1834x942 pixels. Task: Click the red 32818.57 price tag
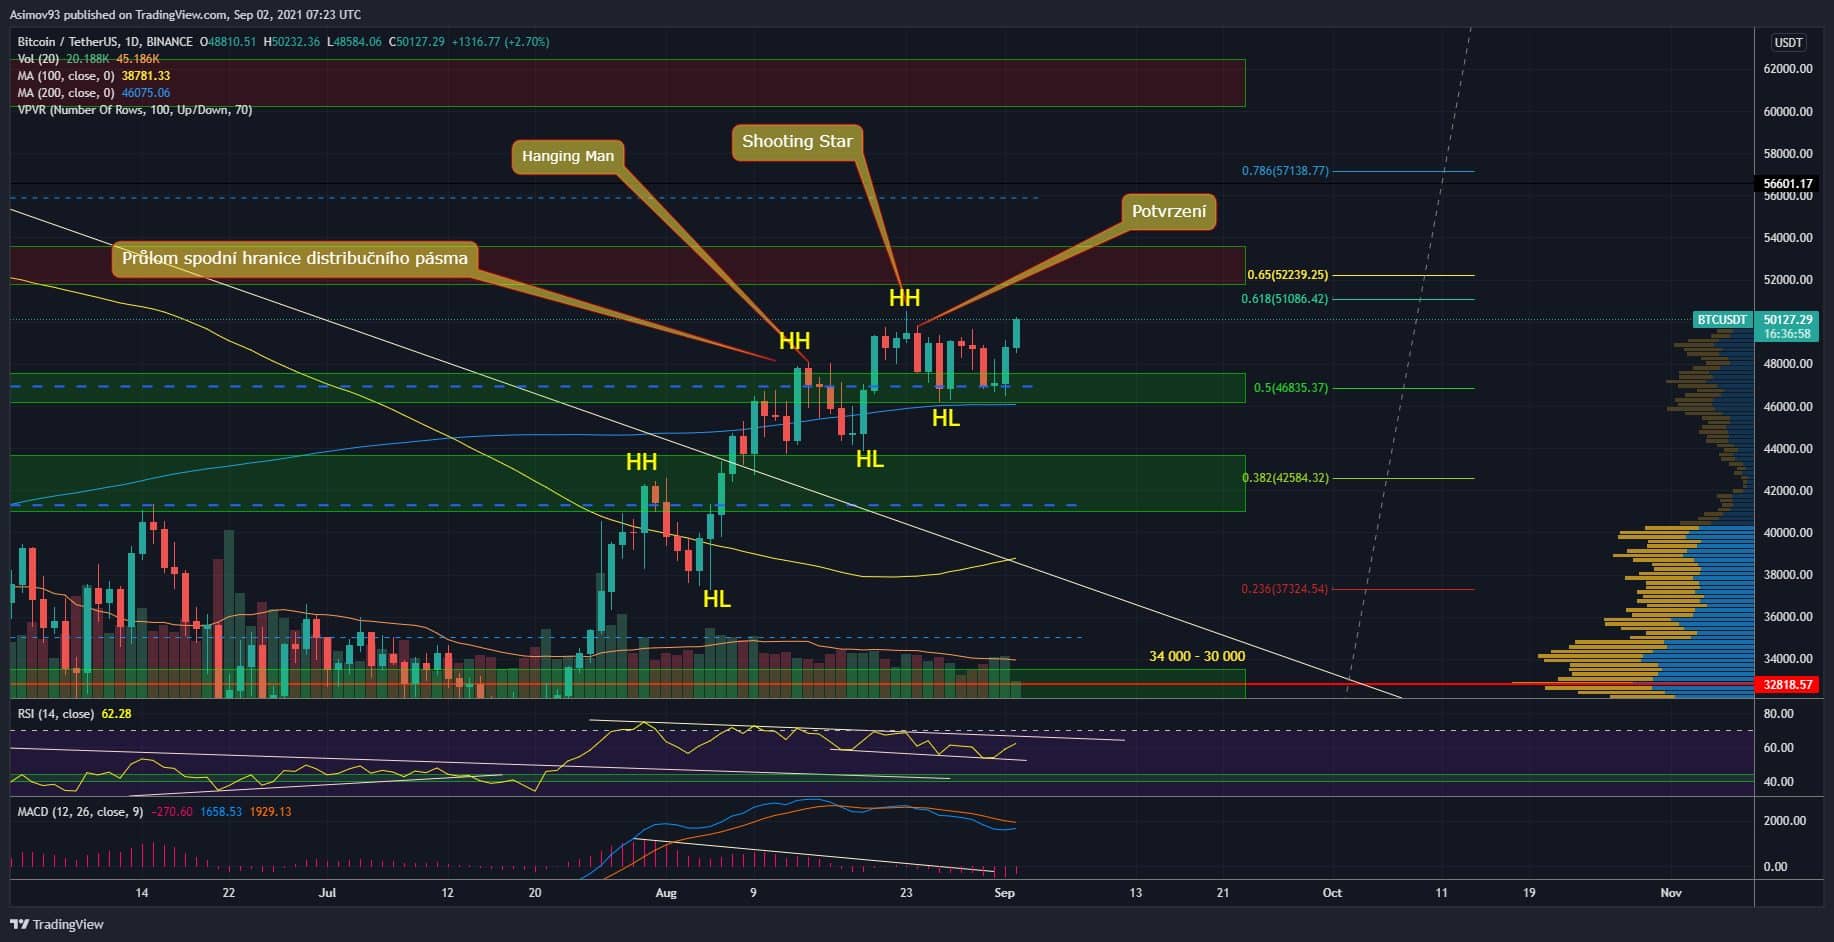(x=1788, y=685)
